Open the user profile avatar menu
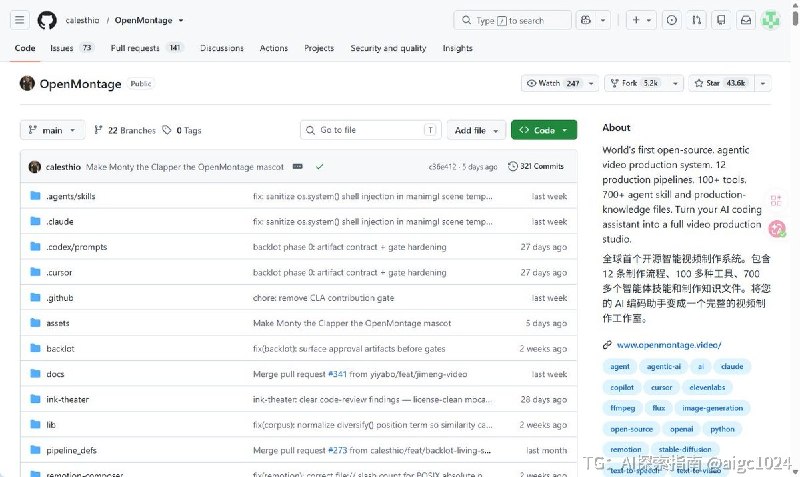The height and width of the screenshot is (477, 800). 770,20
